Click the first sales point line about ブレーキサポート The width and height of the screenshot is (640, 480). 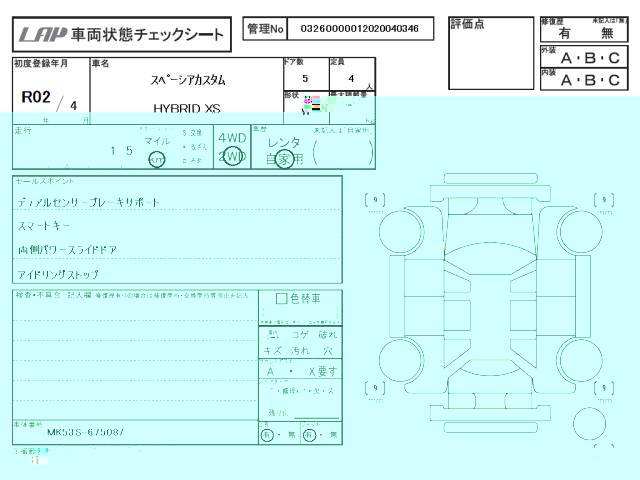coord(88,202)
